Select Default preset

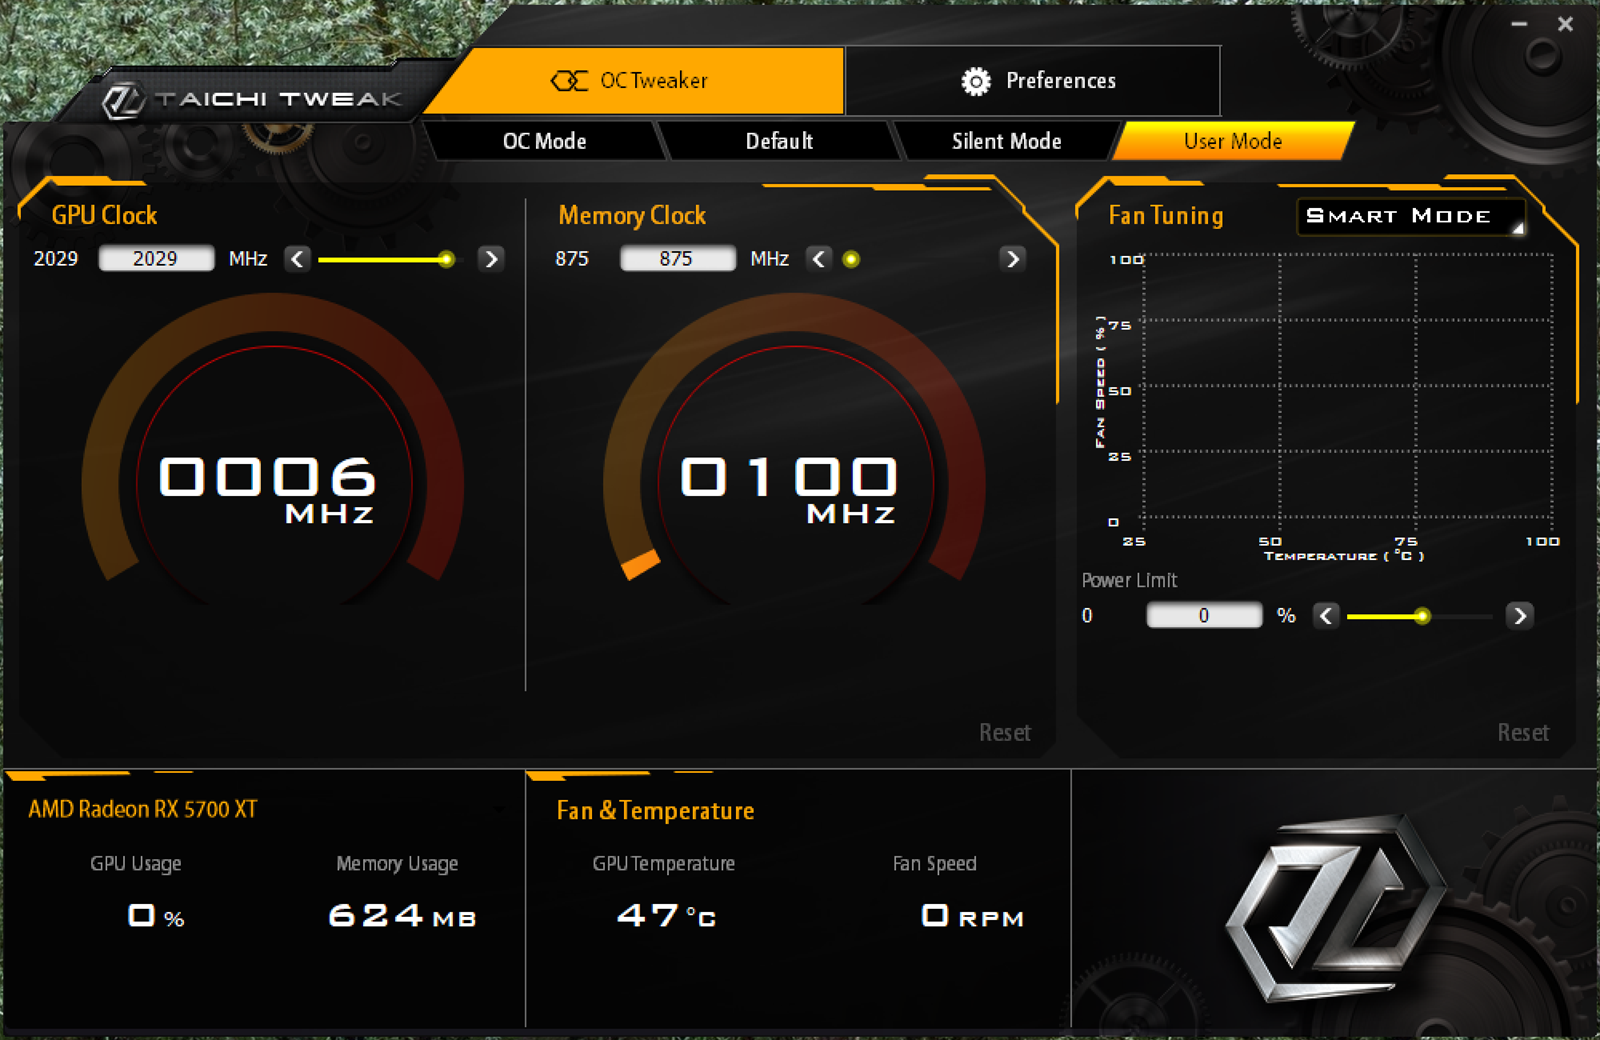coord(779,141)
